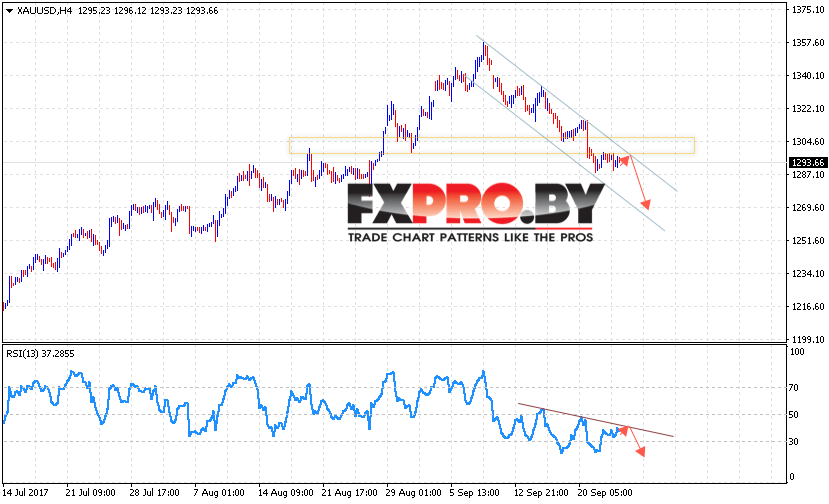
Task: Click the 14 Aug 09:00 time label
Action: click(285, 492)
